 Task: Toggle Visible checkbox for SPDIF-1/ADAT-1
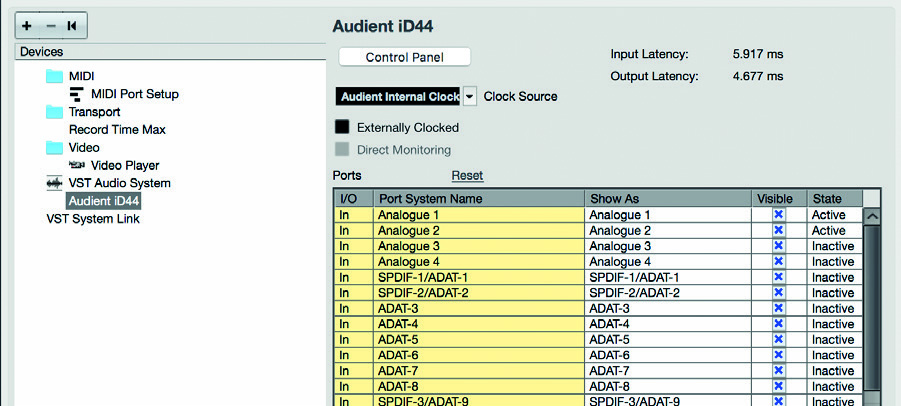(x=779, y=277)
